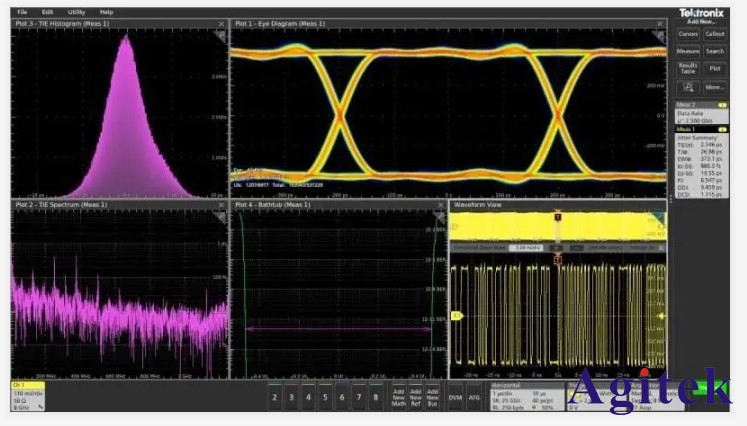
Task: Click the zoom box icon beside More
Action: click(x=688, y=87)
